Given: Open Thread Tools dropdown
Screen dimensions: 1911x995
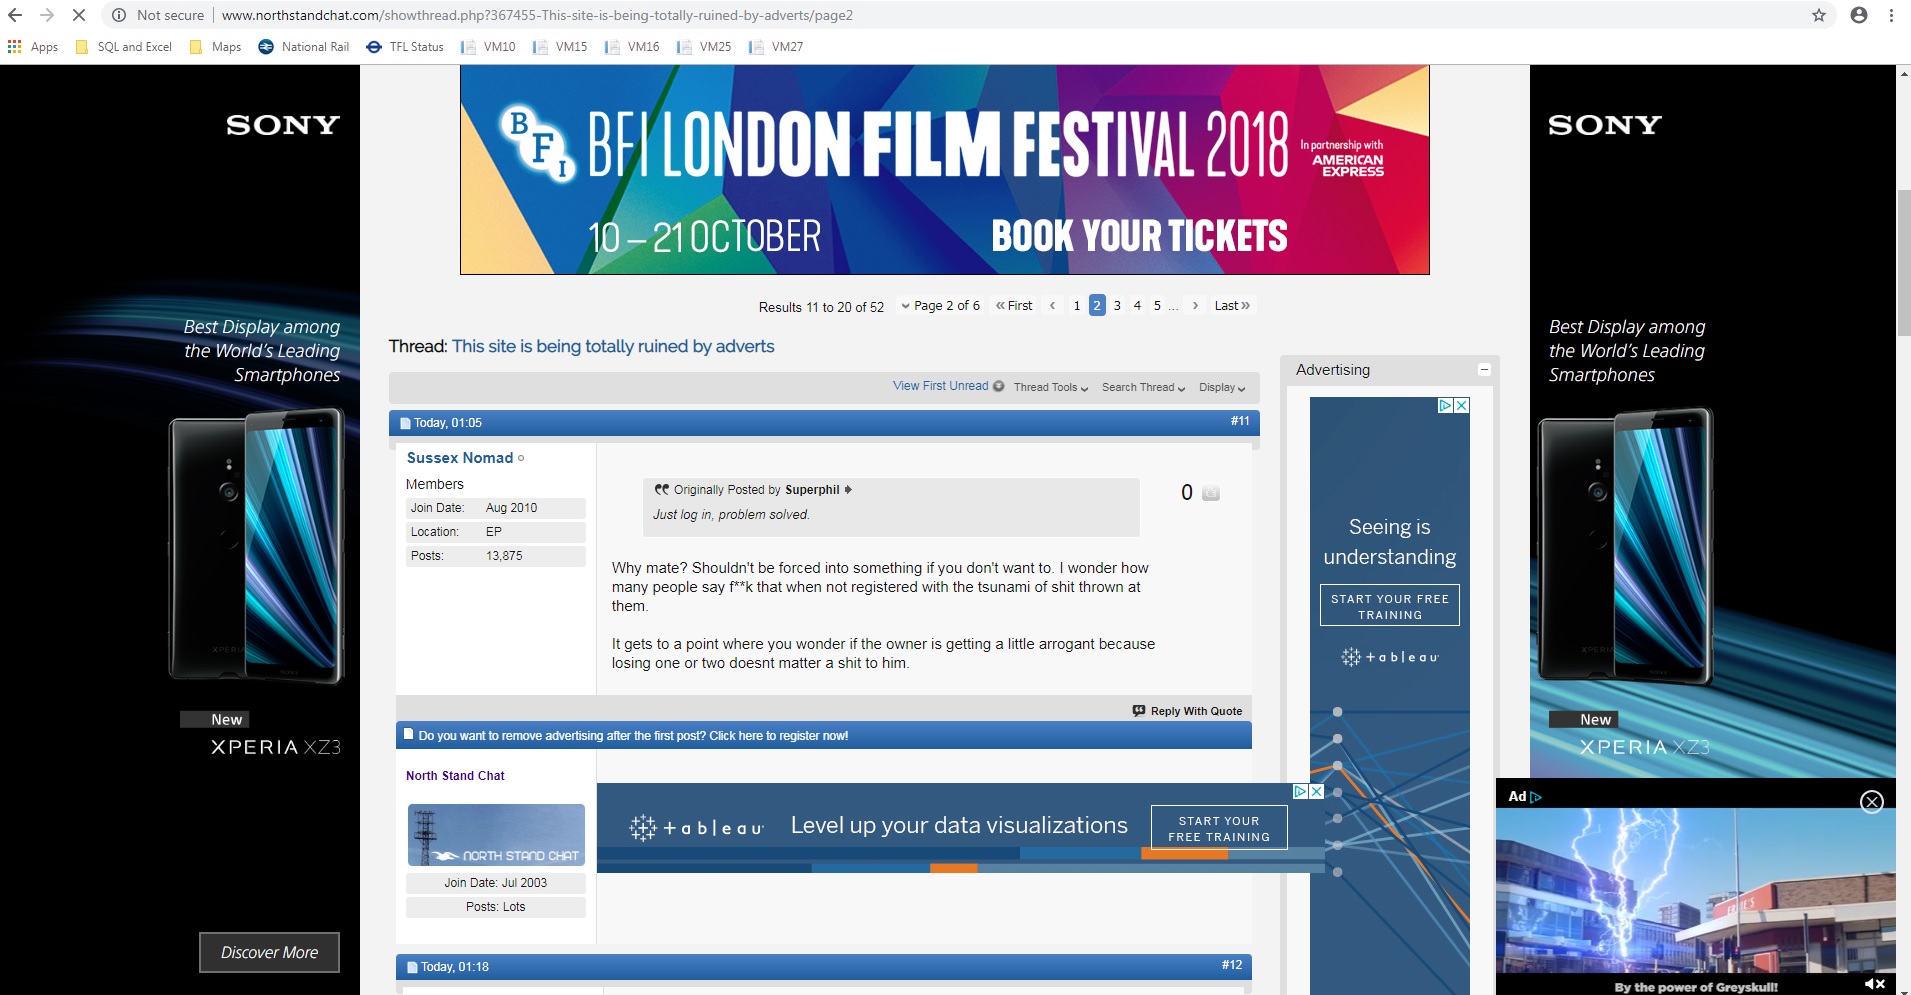Looking at the screenshot, I should click(x=1050, y=387).
